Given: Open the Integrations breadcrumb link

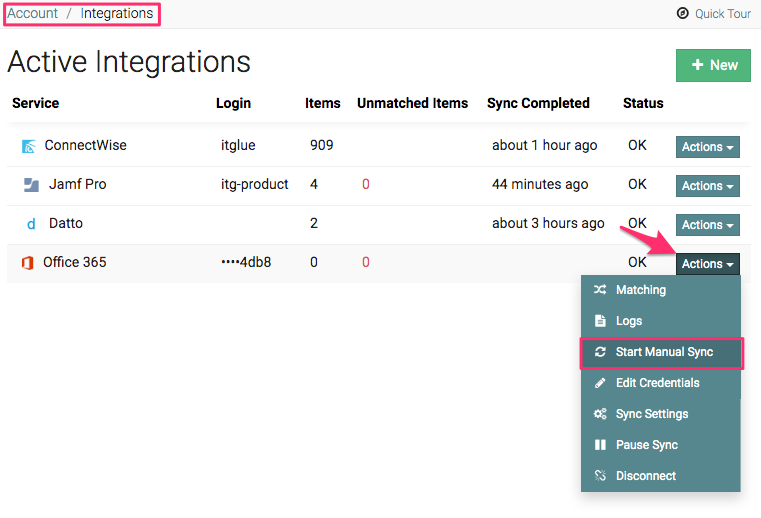Looking at the screenshot, I should pyautogui.click(x=117, y=14).
